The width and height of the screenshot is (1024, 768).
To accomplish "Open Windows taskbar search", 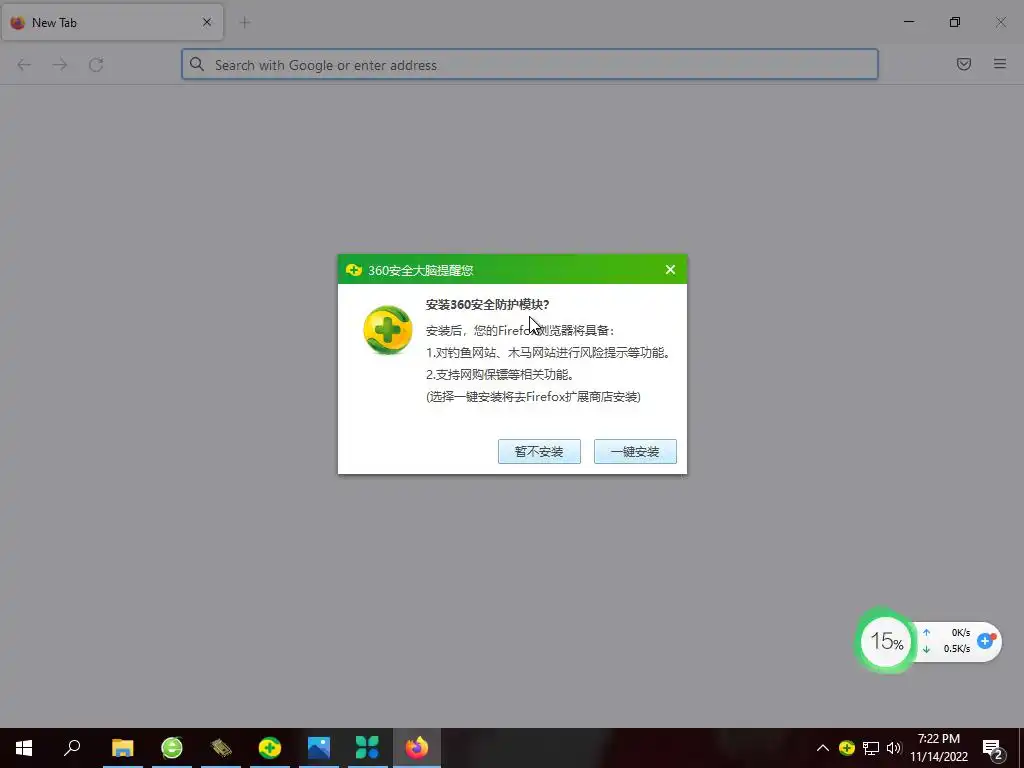I will point(72,748).
